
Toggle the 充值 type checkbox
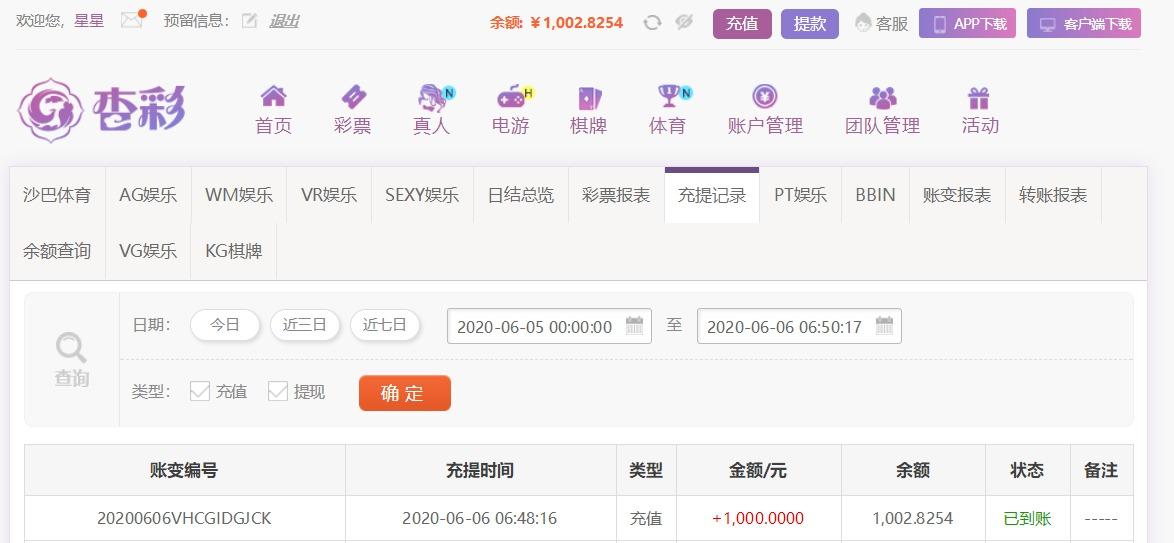199,391
